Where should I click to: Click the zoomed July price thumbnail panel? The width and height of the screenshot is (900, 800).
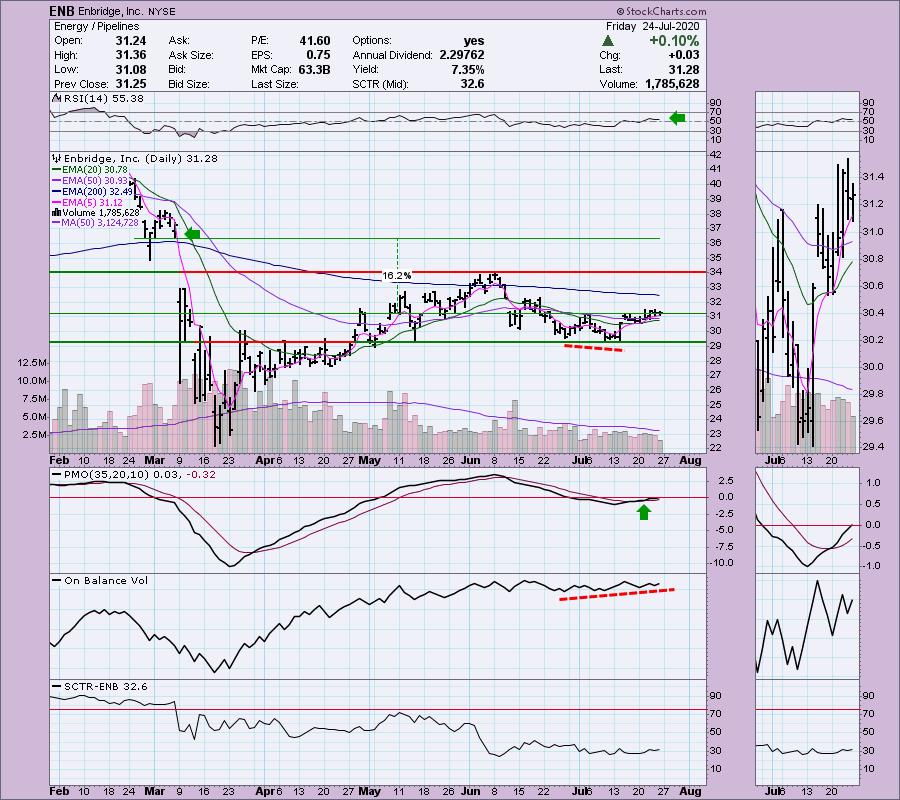(806, 302)
